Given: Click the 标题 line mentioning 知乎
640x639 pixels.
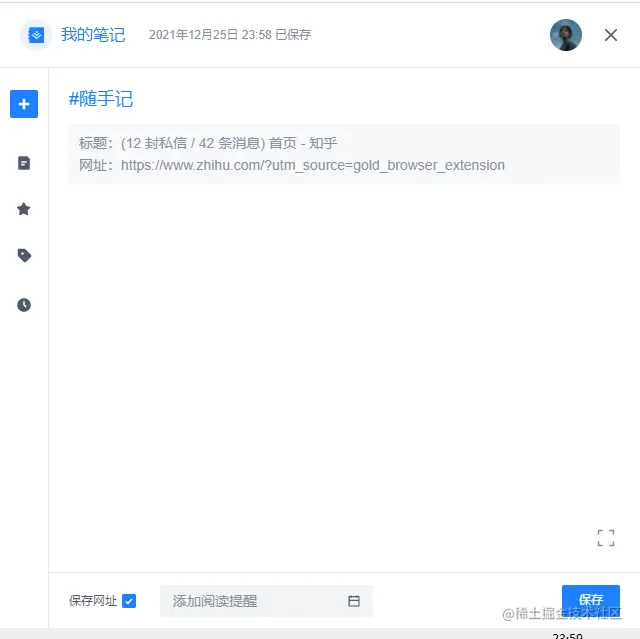Looking at the screenshot, I should (208, 143).
